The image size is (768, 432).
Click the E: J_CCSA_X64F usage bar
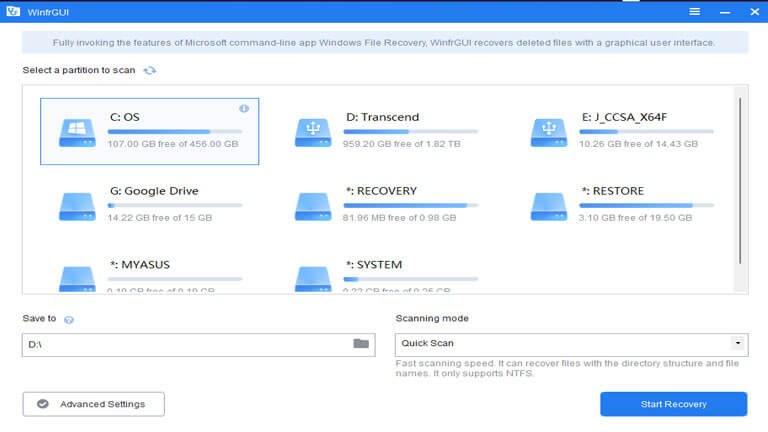coord(646,131)
